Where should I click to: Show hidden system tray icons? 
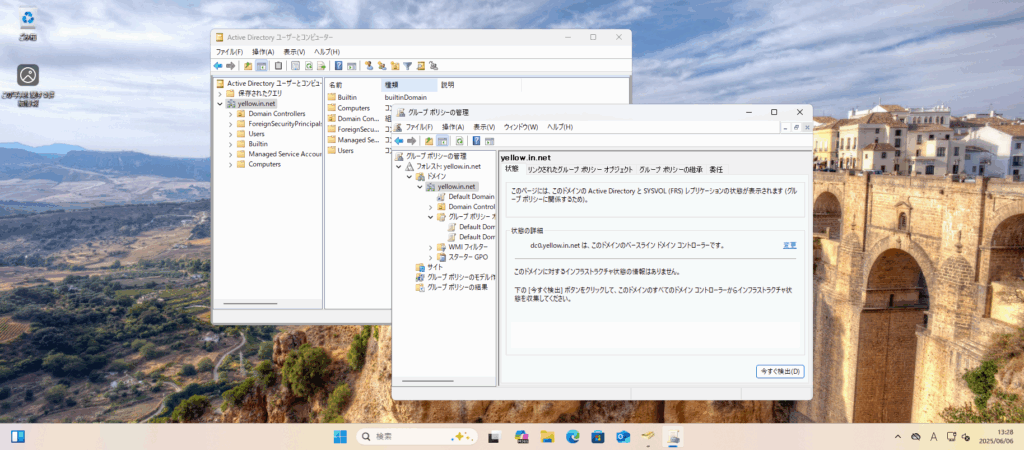pos(897,436)
